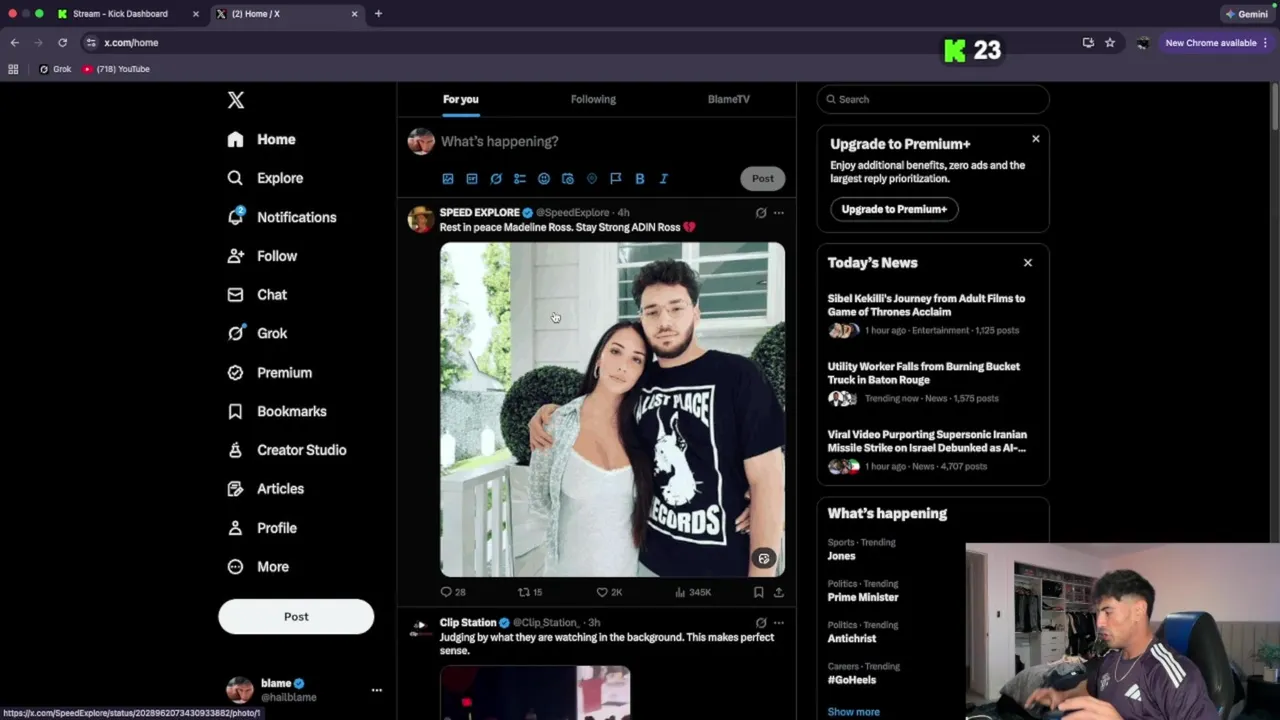
Task: Open Chat from the sidebar
Action: [x=257, y=295]
